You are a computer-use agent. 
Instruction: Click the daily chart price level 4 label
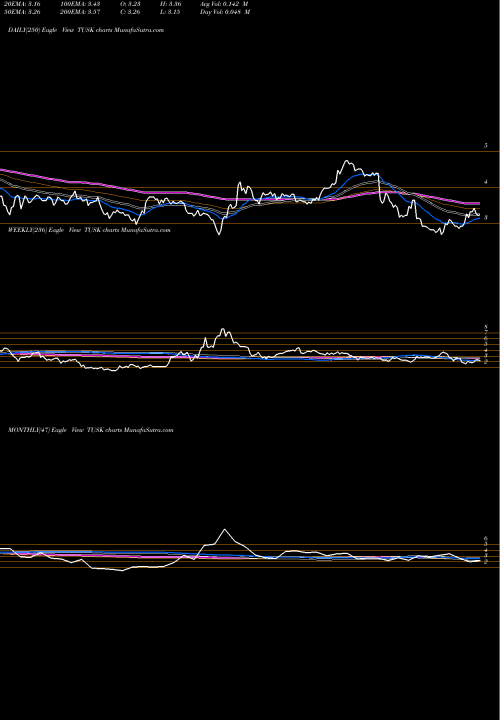pos(486,182)
